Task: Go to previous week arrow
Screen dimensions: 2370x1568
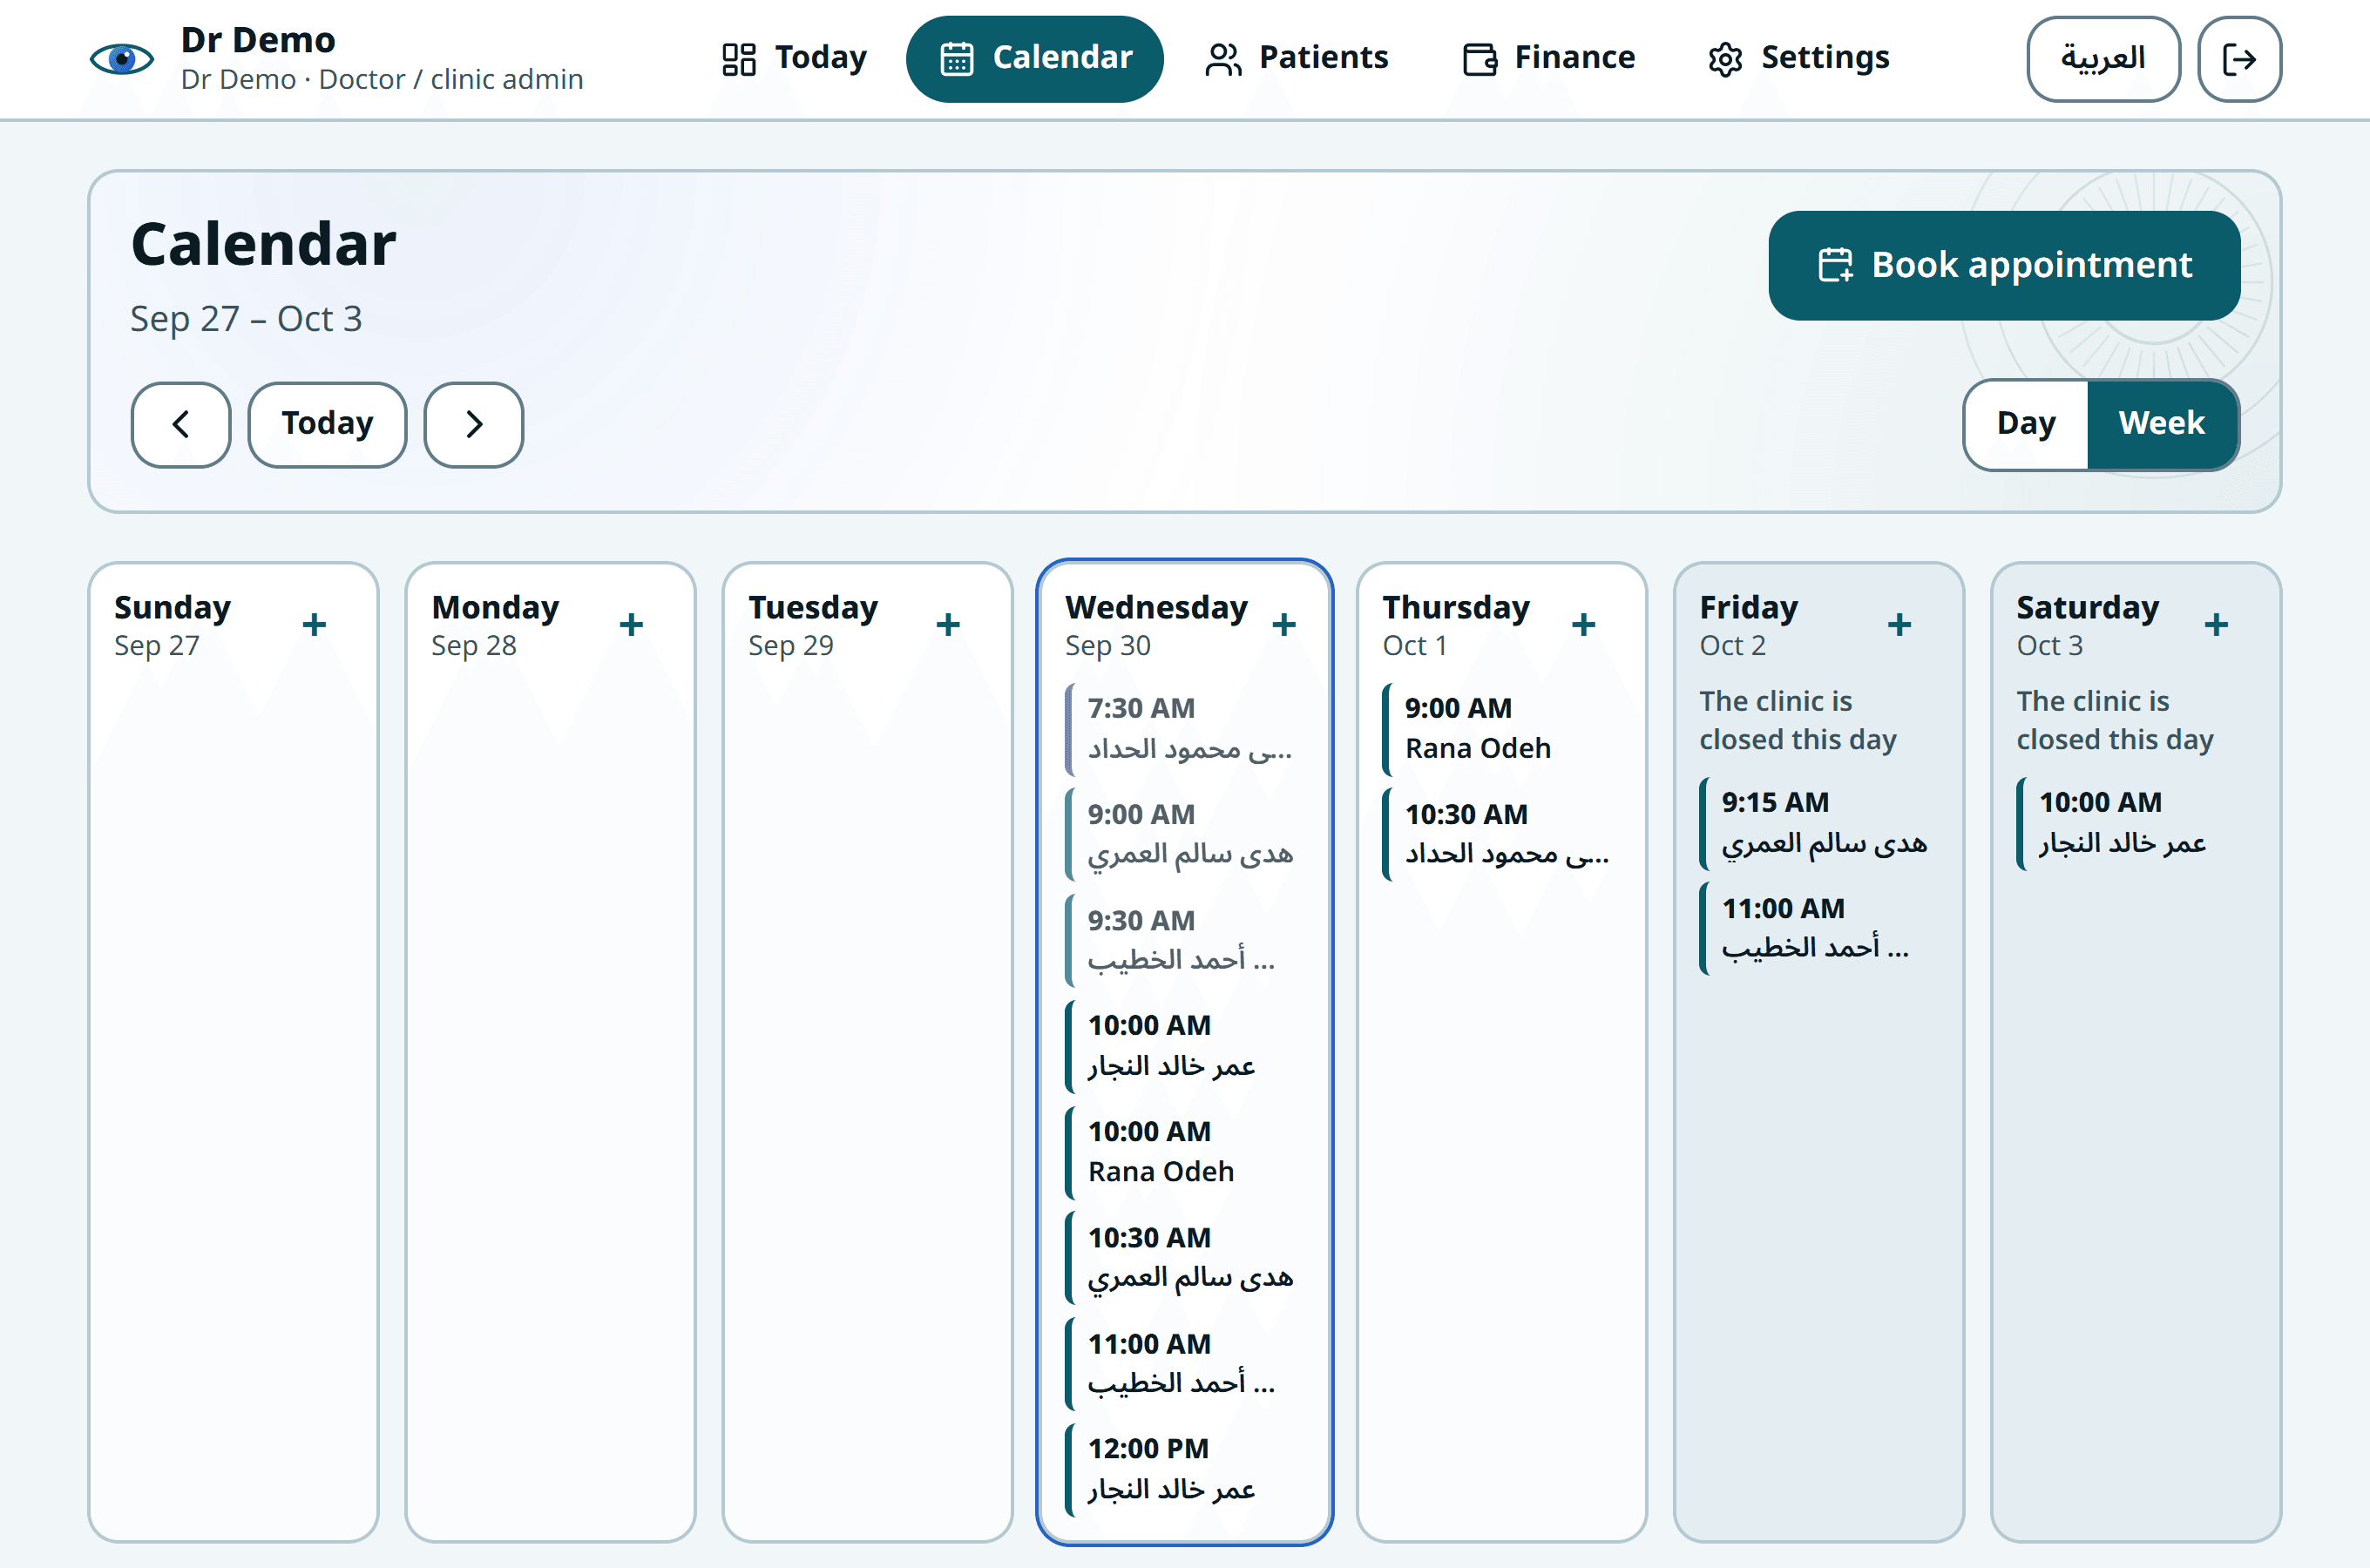Action: click(181, 424)
